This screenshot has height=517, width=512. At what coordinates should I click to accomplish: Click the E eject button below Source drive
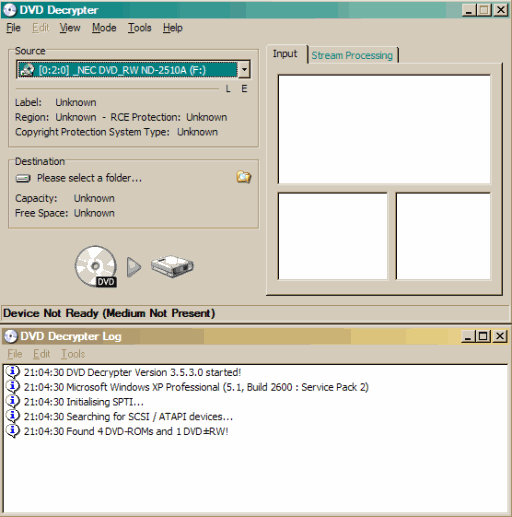pyautogui.click(x=244, y=89)
